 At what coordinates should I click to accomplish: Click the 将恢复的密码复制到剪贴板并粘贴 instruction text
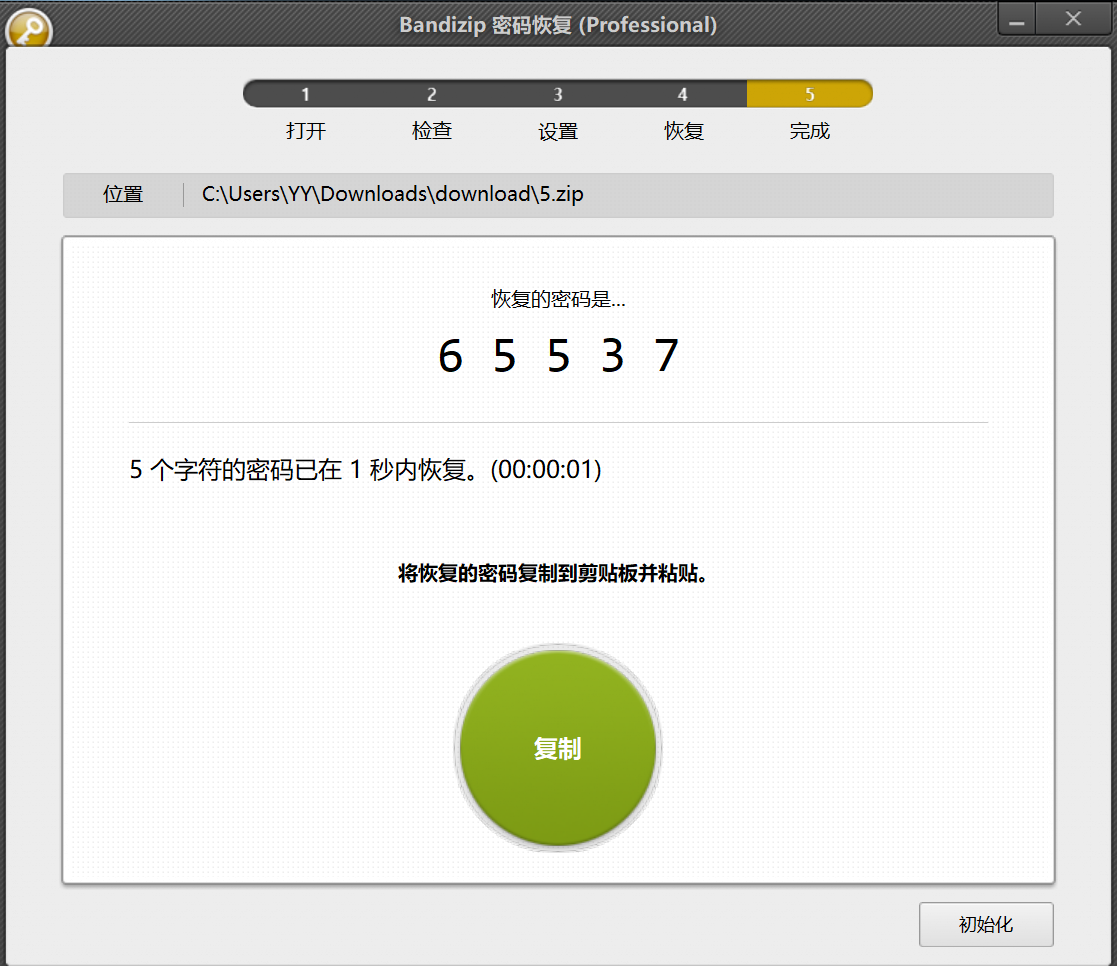(553, 573)
